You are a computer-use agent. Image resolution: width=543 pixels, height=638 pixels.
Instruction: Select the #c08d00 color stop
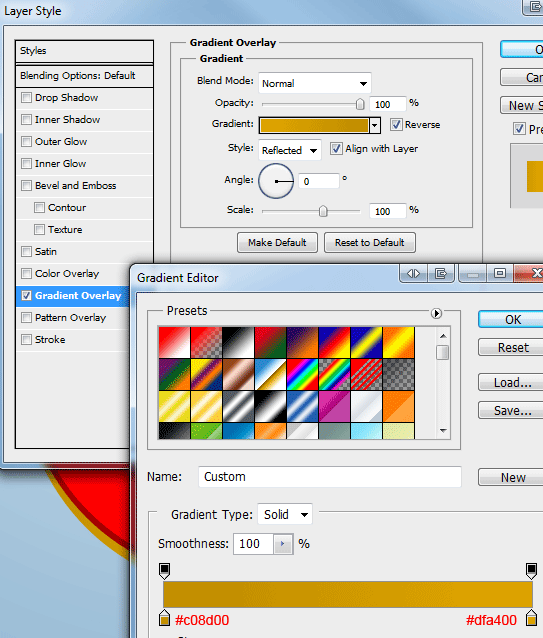(x=164, y=618)
